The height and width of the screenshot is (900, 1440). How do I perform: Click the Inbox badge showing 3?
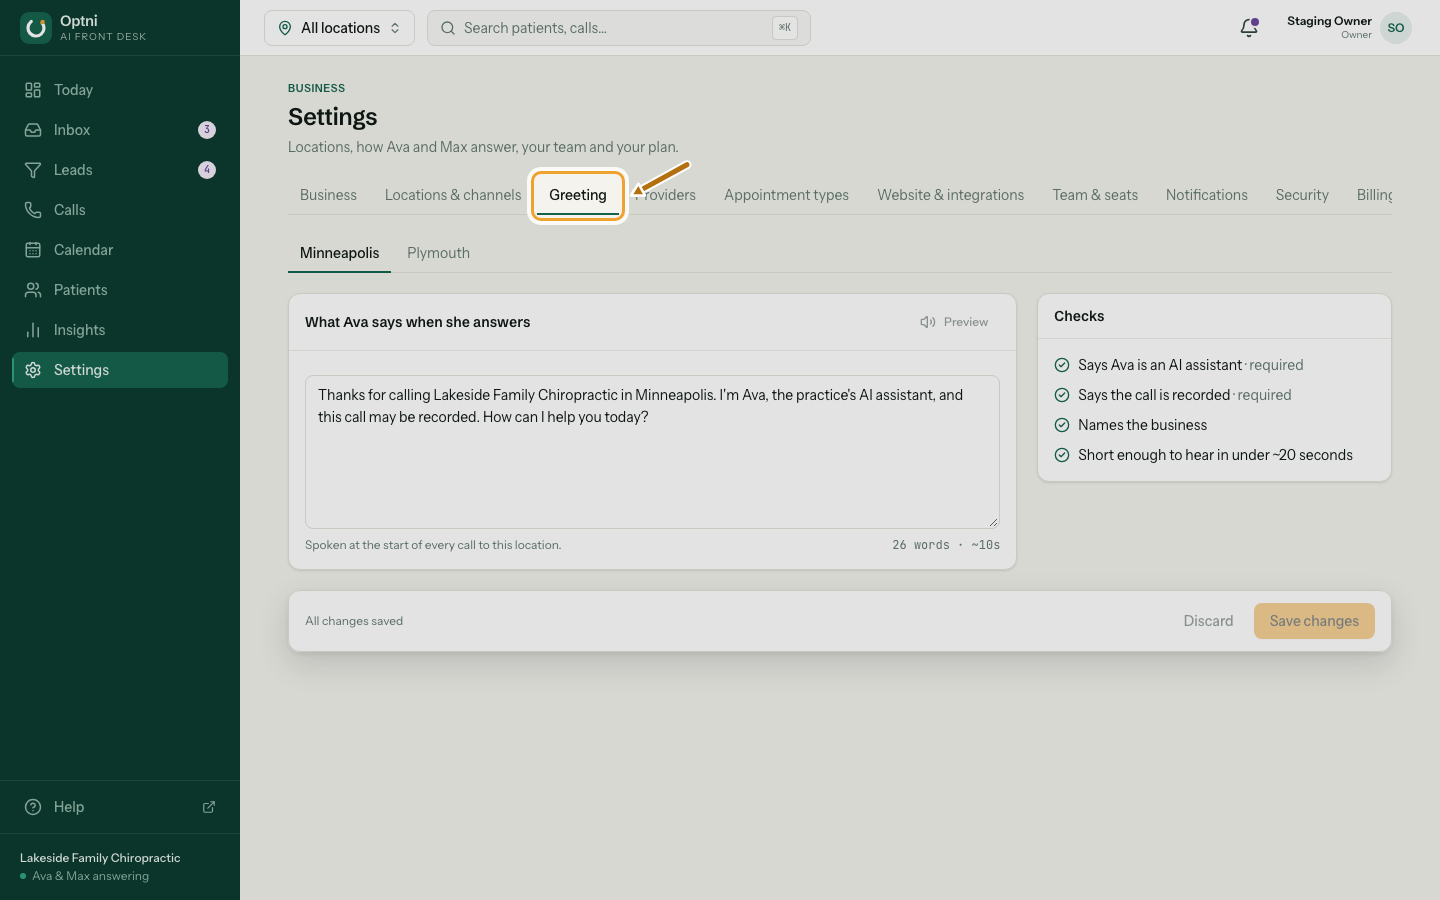coord(207,130)
